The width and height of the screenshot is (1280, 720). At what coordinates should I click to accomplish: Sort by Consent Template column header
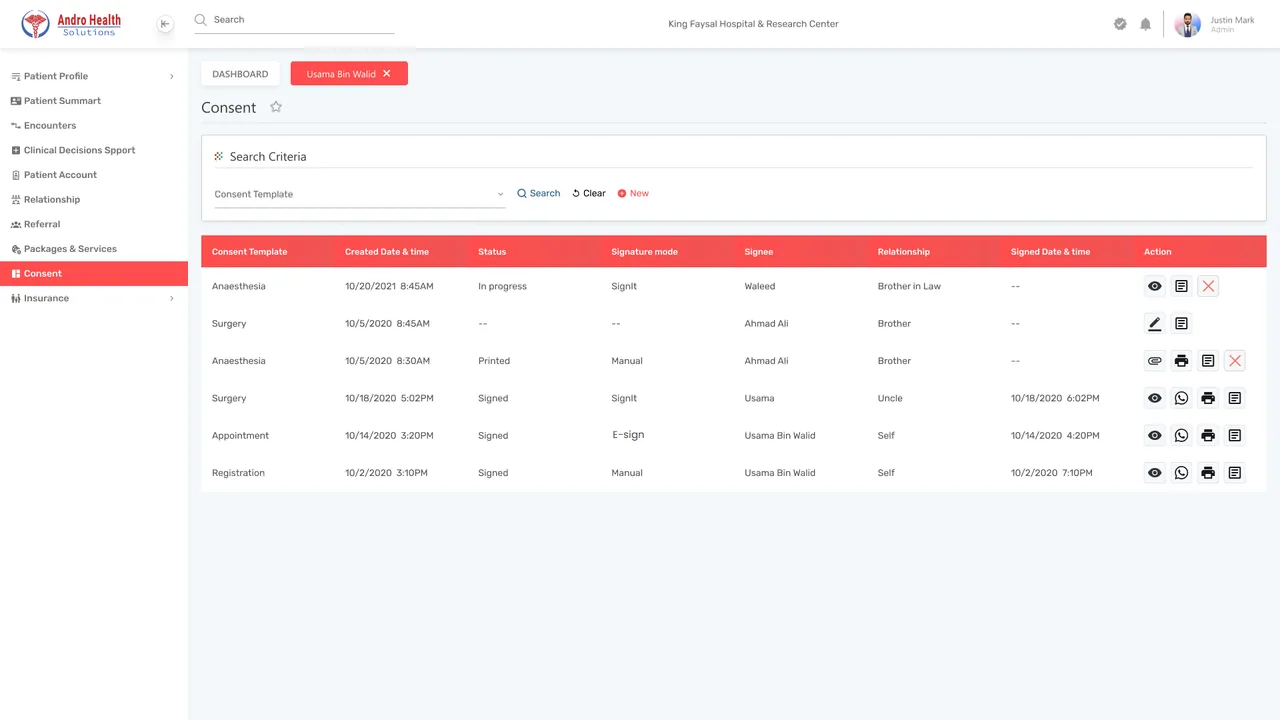pyautogui.click(x=249, y=252)
